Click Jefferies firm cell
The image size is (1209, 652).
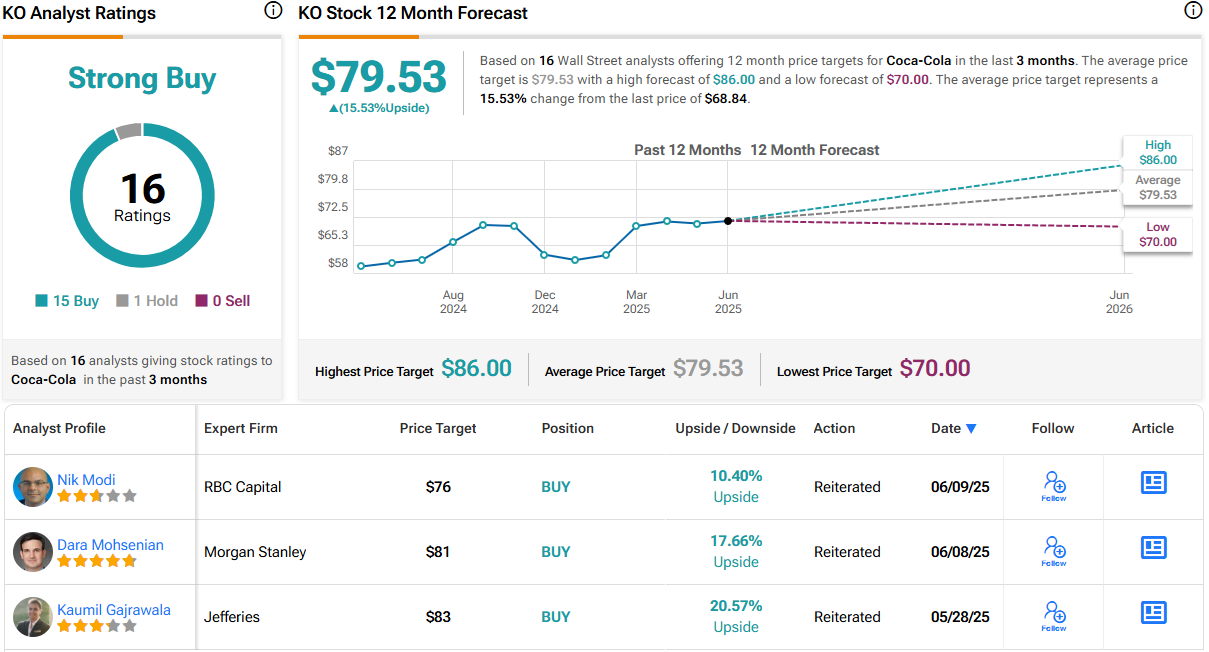[x=232, y=617]
